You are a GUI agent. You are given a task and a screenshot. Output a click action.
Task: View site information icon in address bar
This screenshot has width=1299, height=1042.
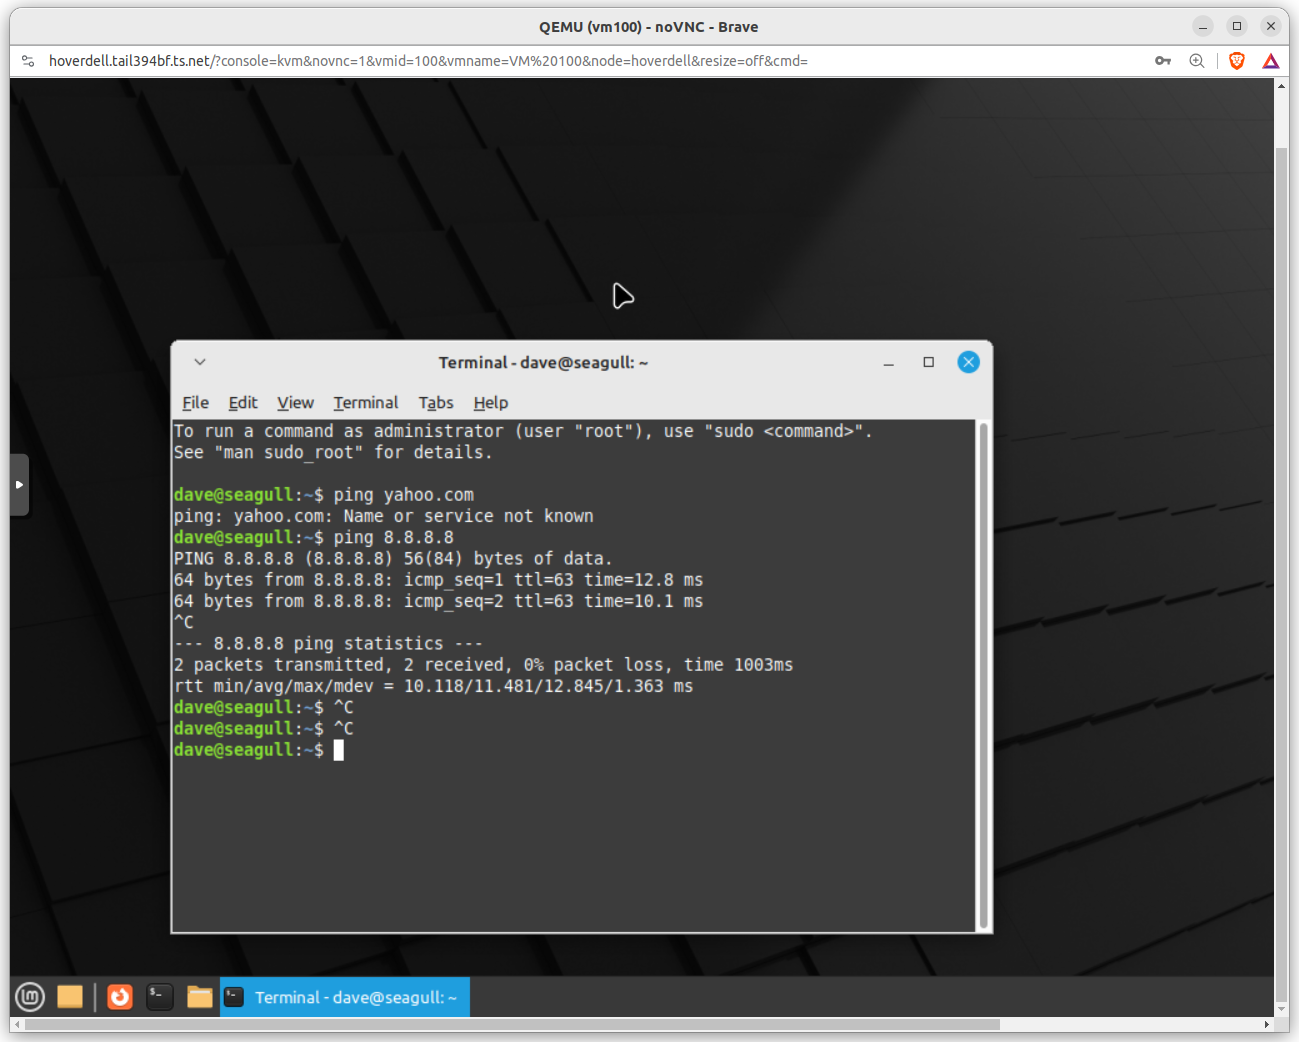(x=28, y=61)
